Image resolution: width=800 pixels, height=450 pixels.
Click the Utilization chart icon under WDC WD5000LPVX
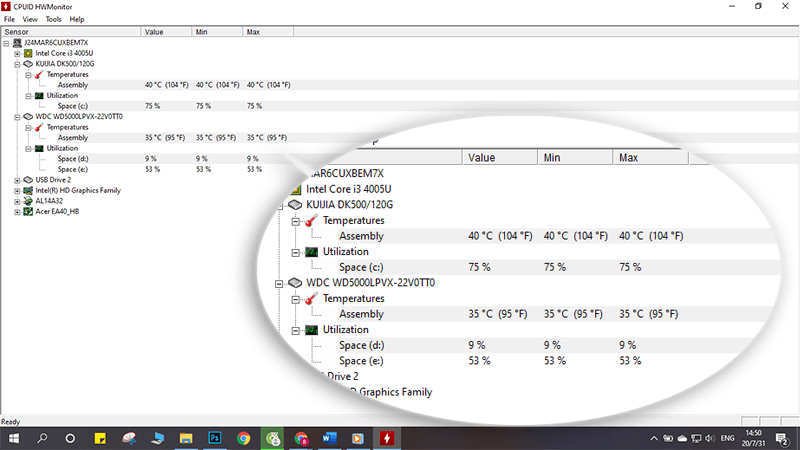tap(39, 148)
